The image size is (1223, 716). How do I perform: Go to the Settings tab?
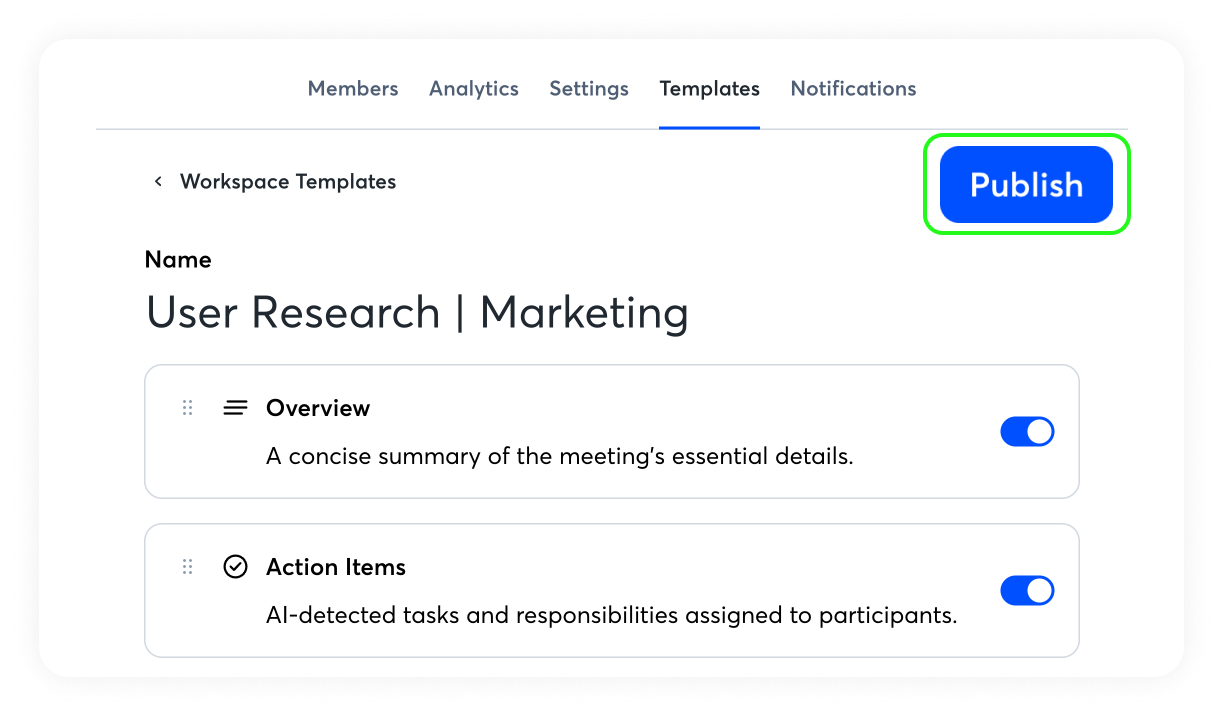coord(589,89)
